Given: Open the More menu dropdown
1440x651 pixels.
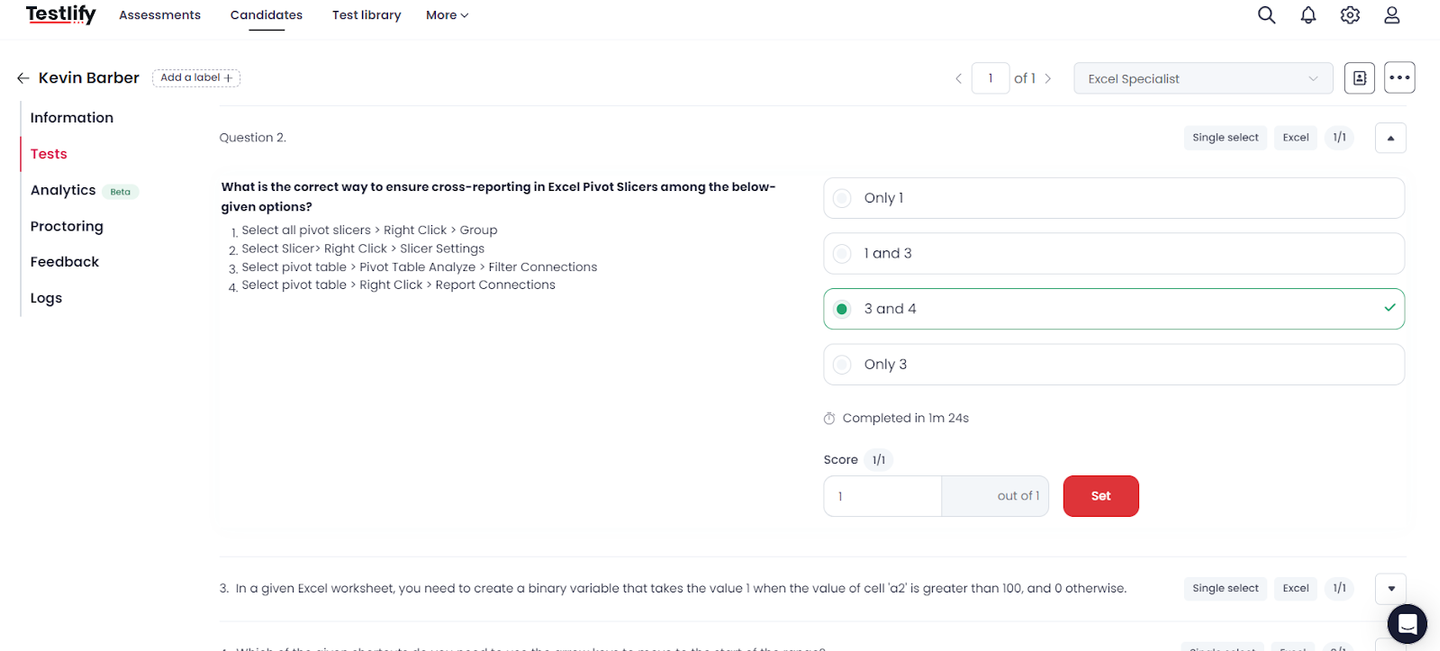Looking at the screenshot, I should 447,15.
